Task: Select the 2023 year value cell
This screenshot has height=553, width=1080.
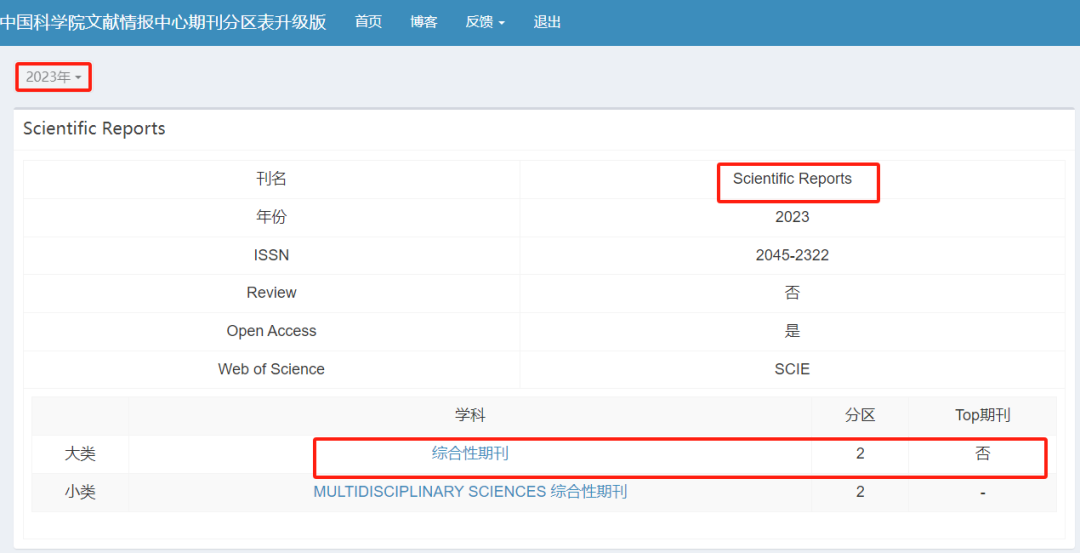Action: click(792, 218)
